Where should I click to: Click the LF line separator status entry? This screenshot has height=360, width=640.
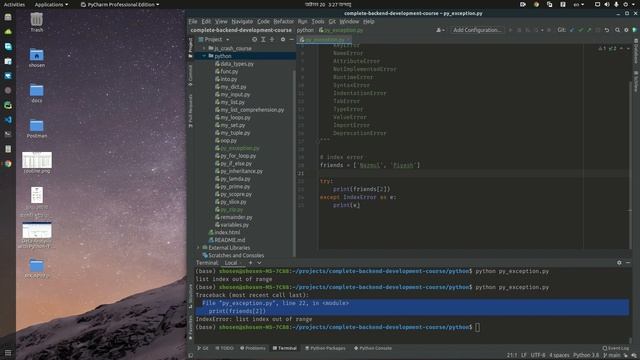523,355
